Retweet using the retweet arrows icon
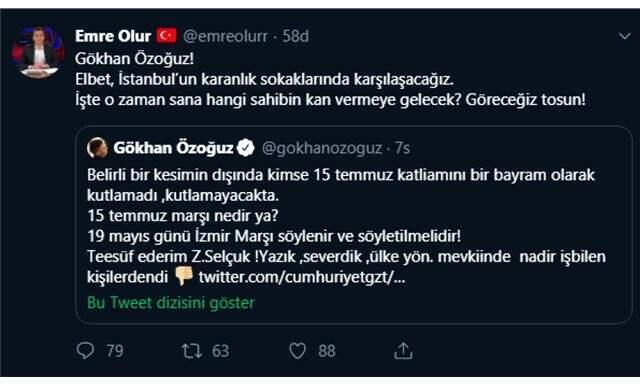This screenshot has height=384, width=640. (192, 351)
